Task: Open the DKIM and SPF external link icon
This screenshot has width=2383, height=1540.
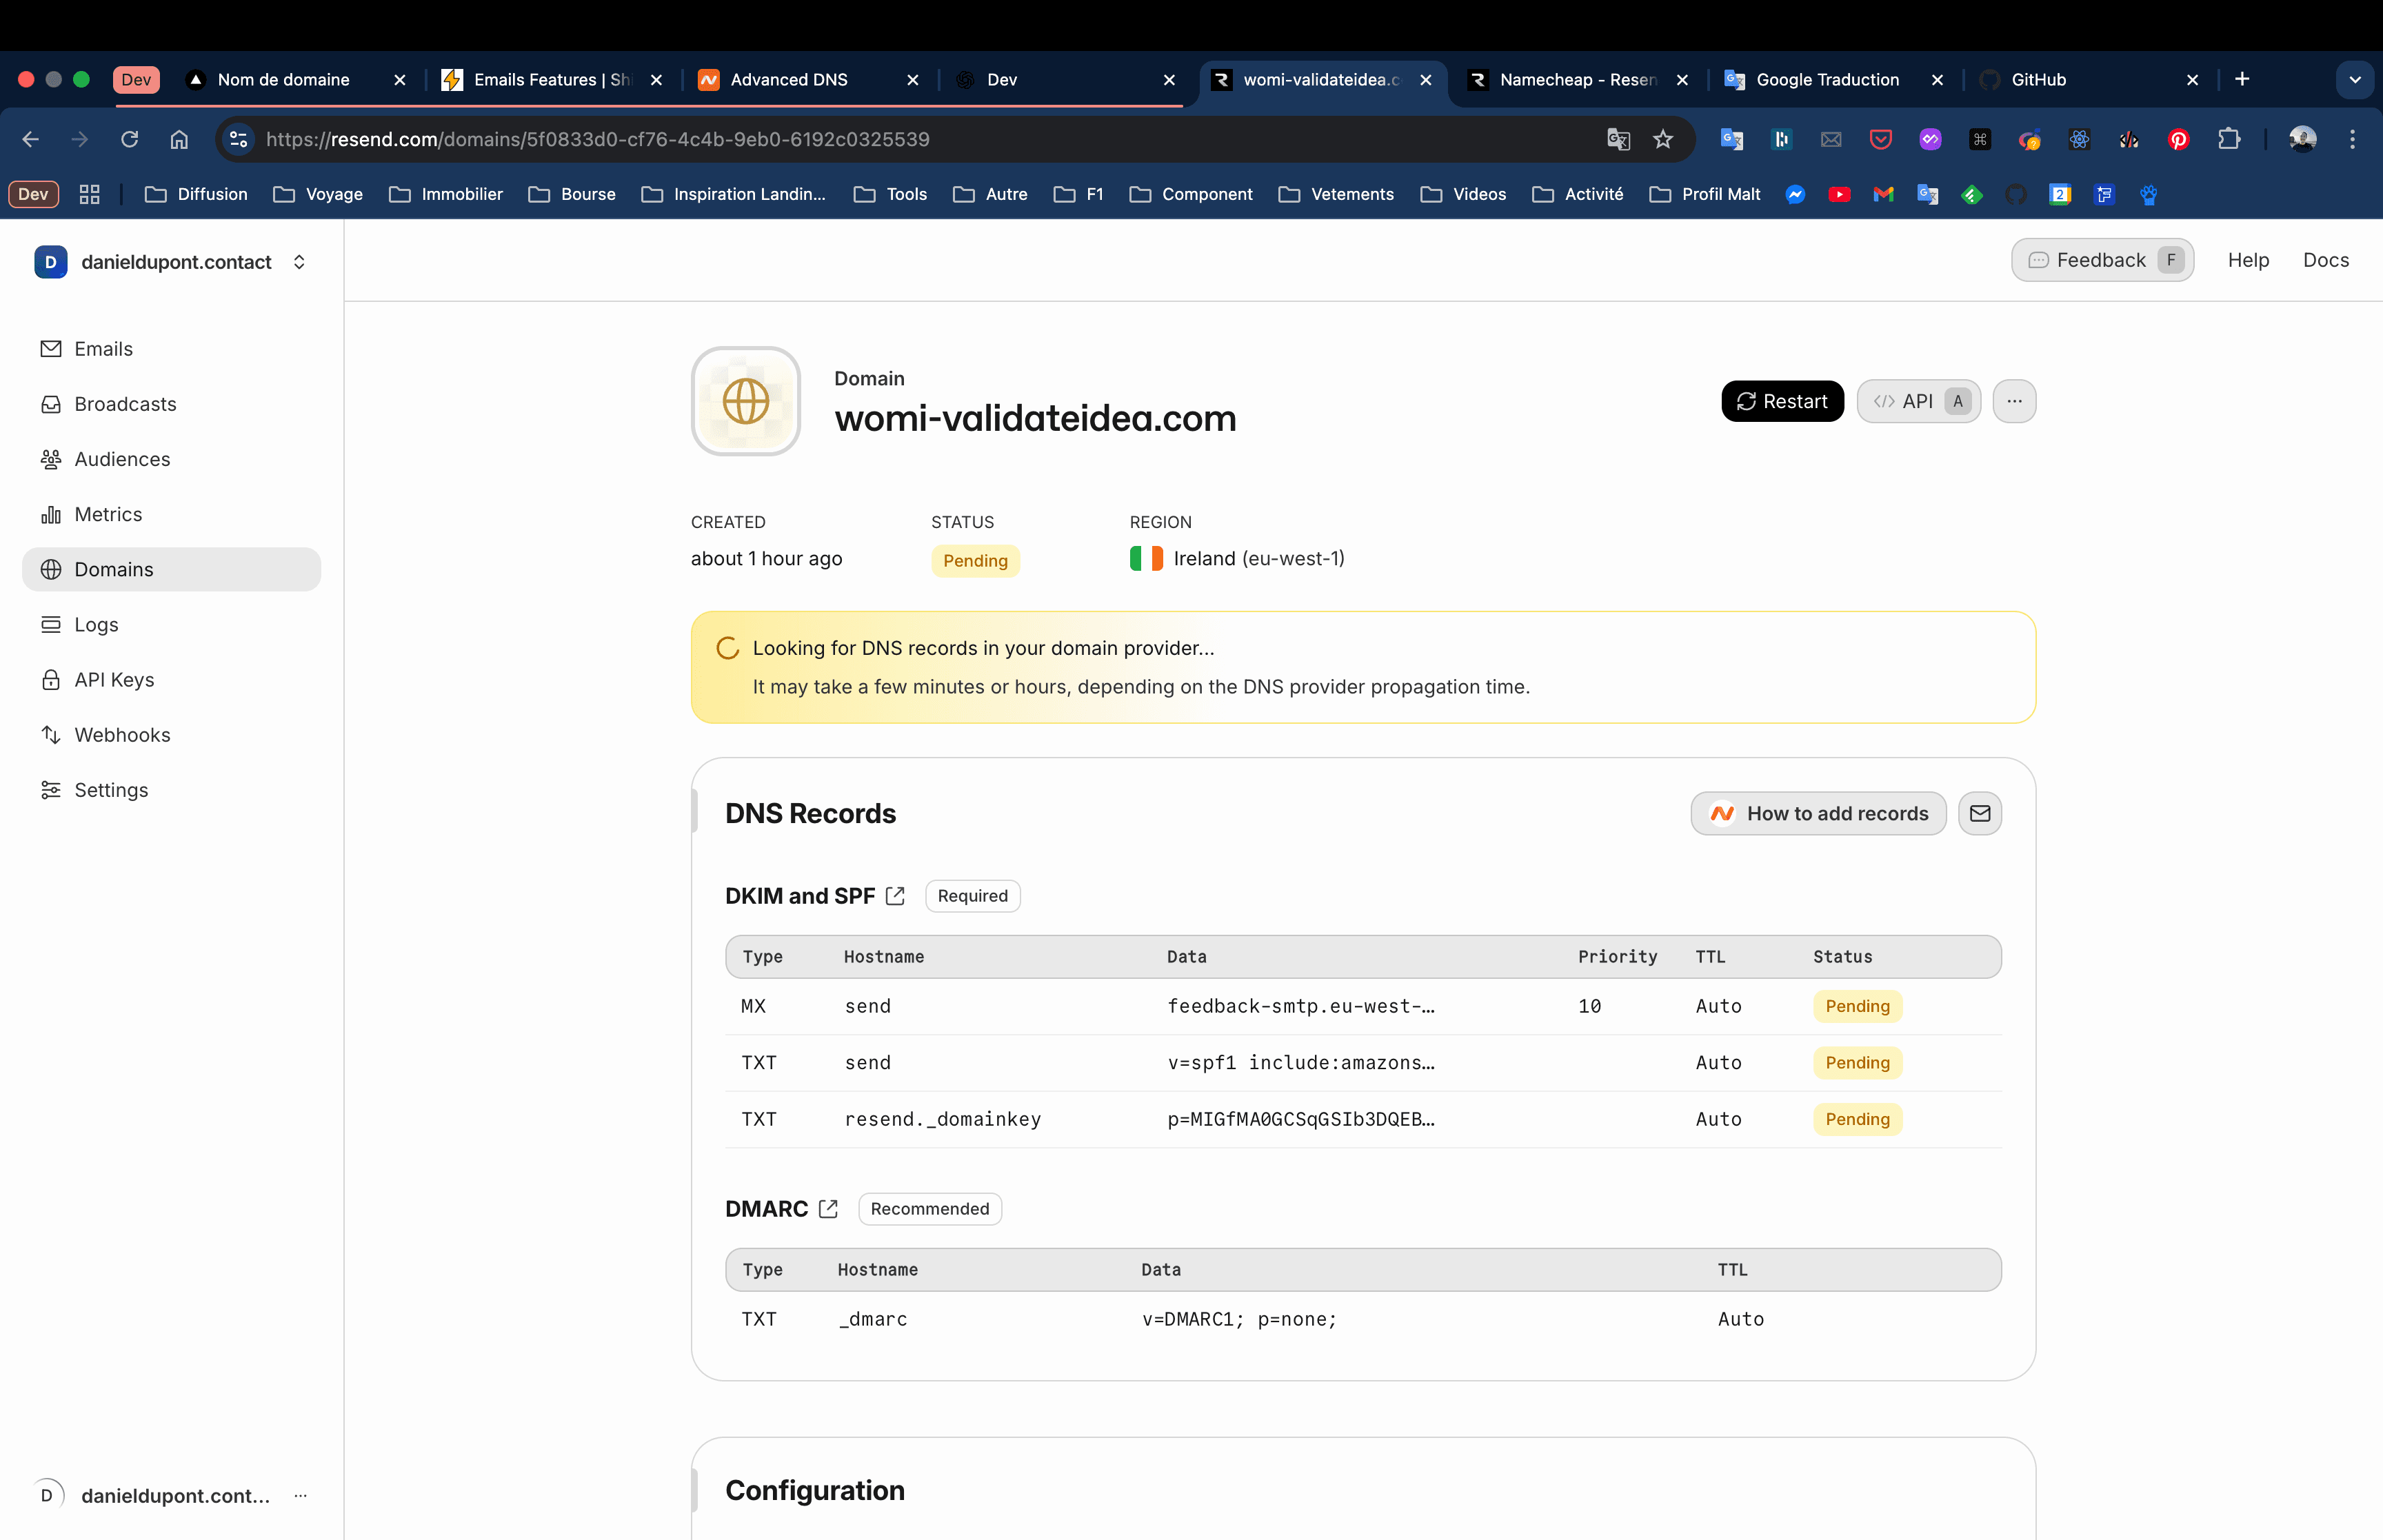Action: point(895,896)
